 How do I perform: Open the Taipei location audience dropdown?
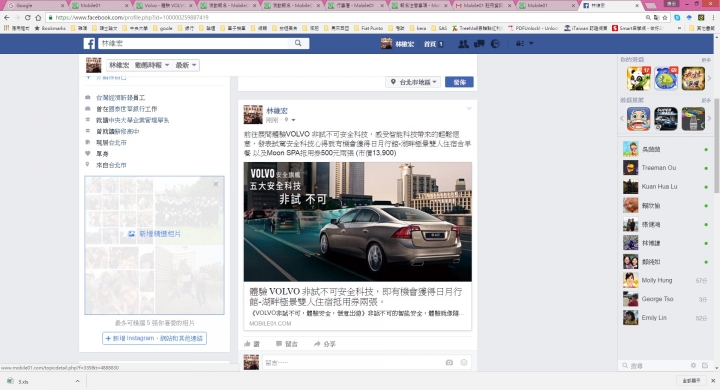[413, 82]
